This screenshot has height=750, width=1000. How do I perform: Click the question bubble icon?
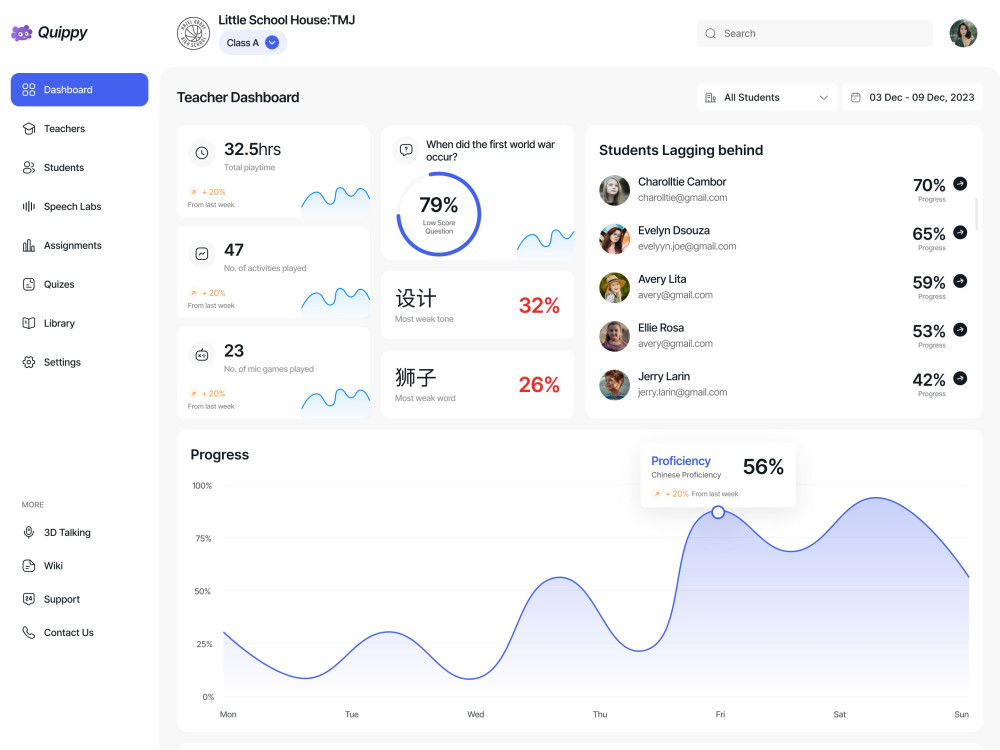pos(406,150)
